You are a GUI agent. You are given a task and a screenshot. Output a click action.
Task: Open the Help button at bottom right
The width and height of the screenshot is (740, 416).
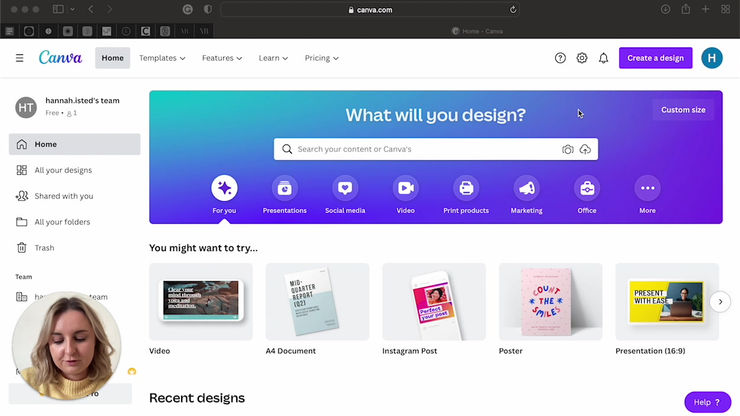pos(707,402)
